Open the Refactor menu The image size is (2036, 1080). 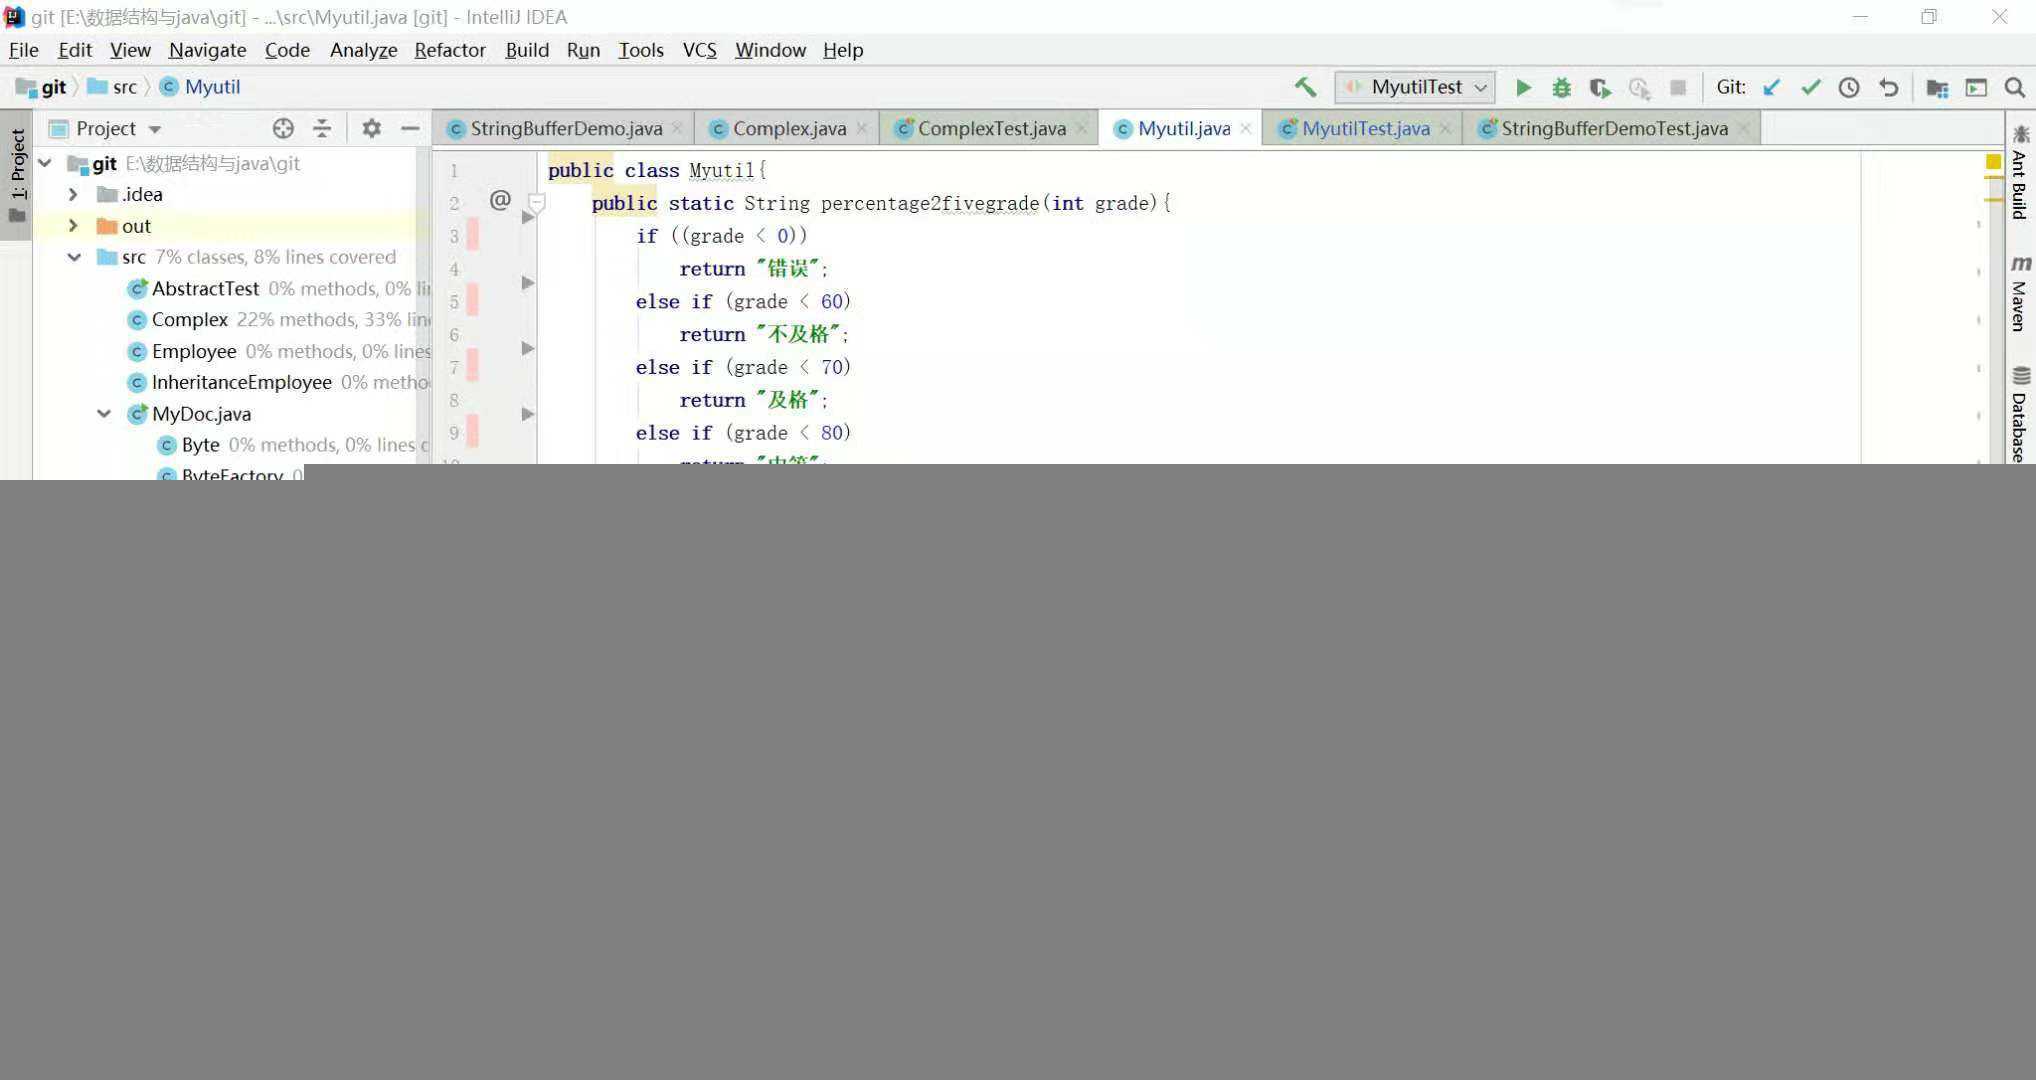(x=450, y=50)
